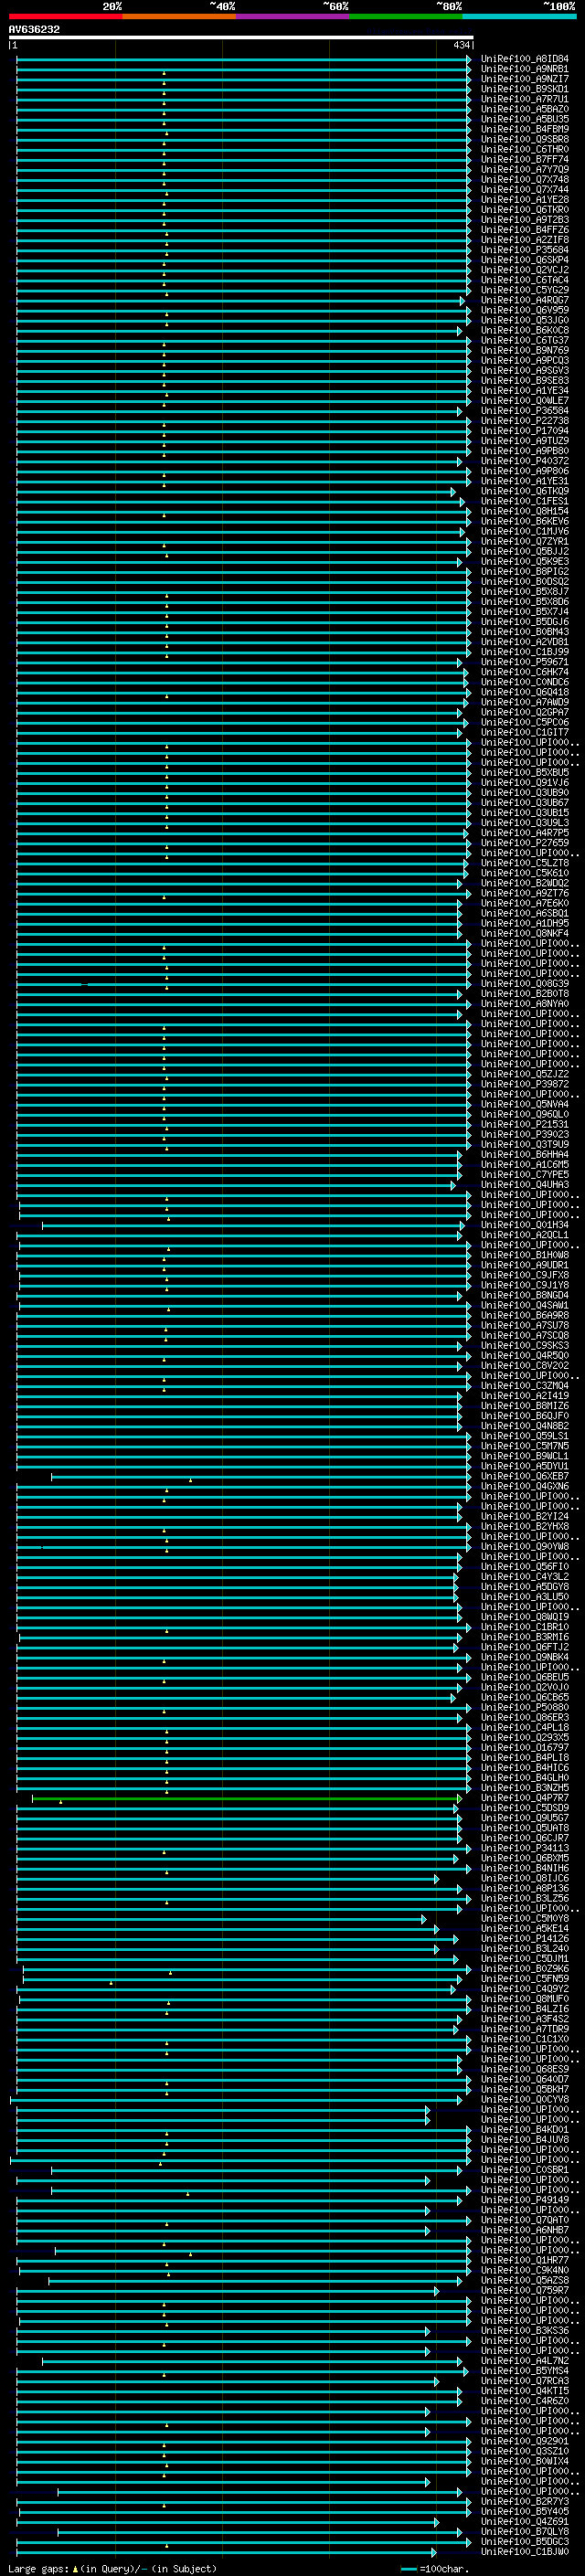585x2576 pixels.
Task: Select hit label UniRef100_C0SBR1
Action: pos(524,2170)
